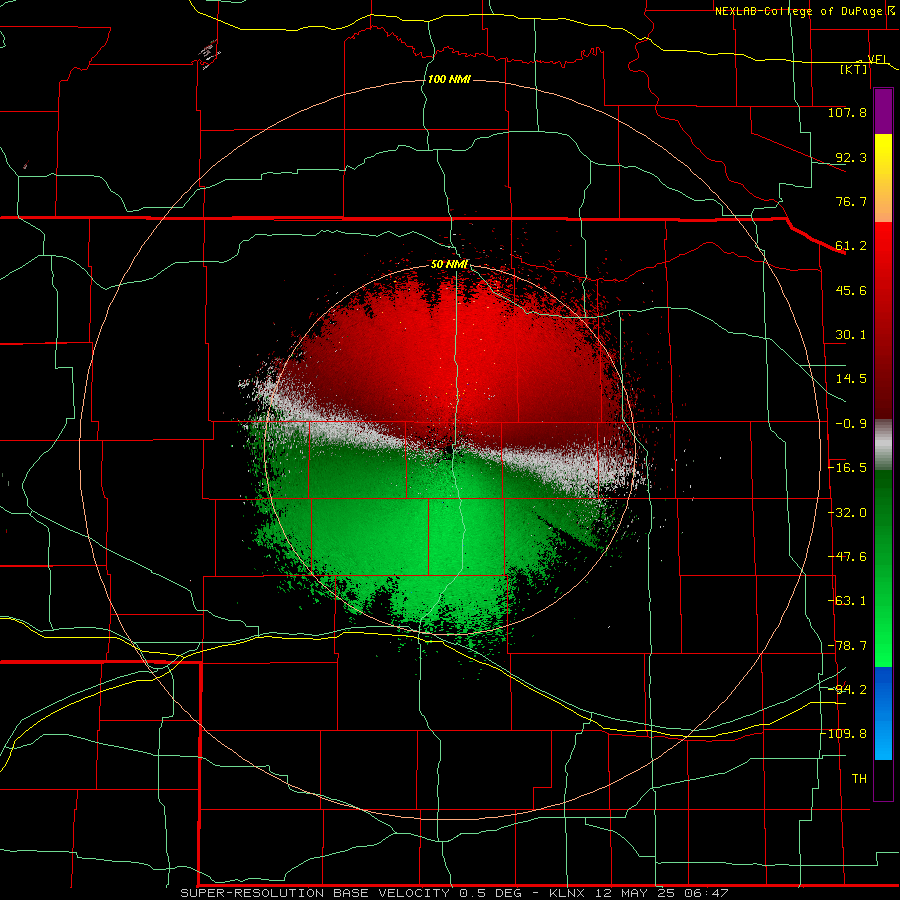Click the blue segment of the color bar
The height and width of the screenshot is (900, 900).
883,713
